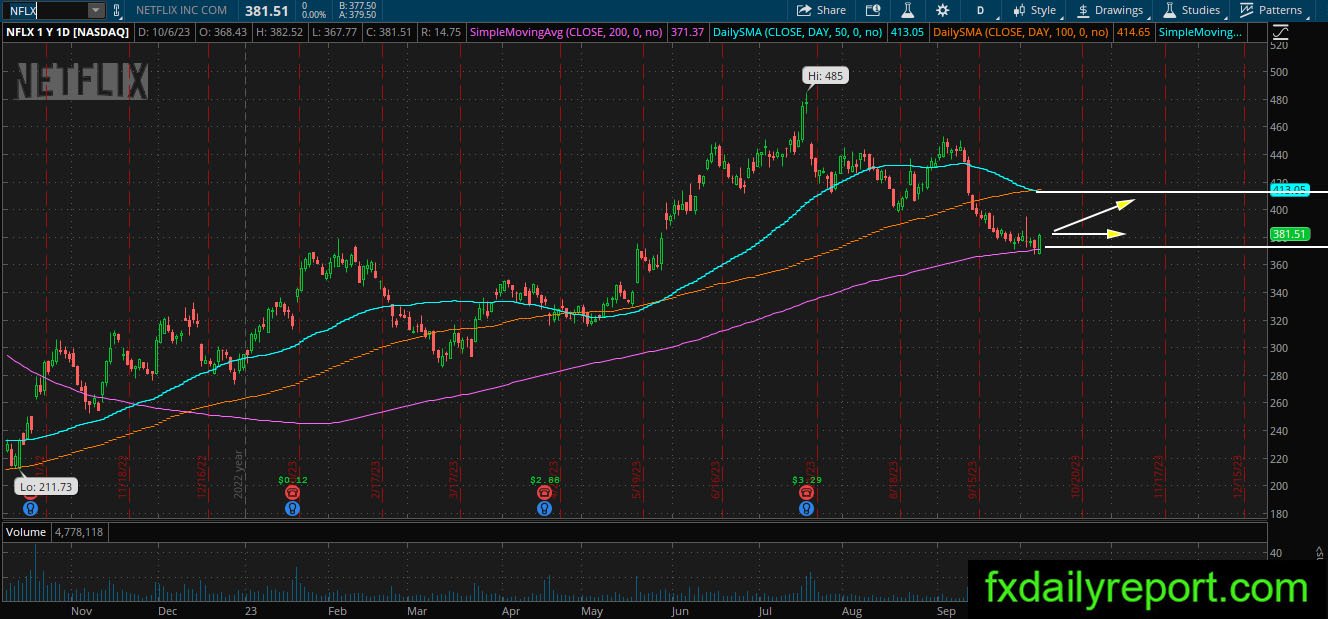Click the Lo: 211.73 price bubble
The image size is (1328, 619).
[45, 487]
